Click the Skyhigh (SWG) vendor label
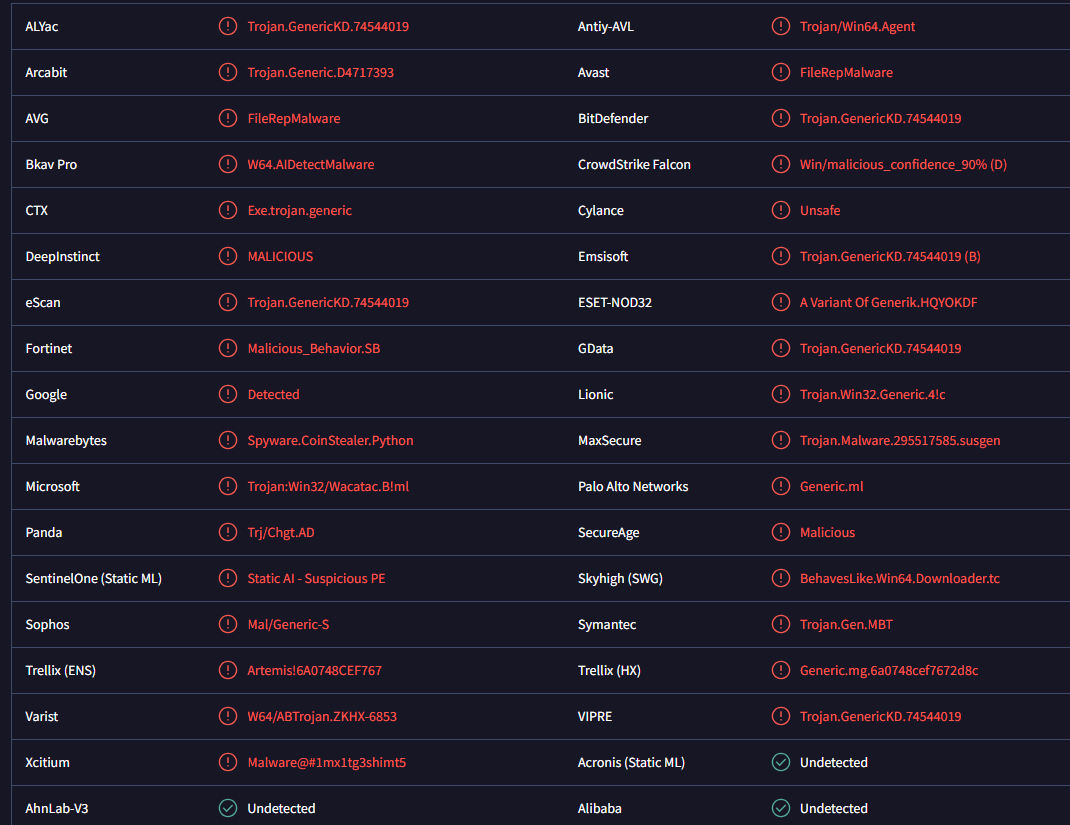This screenshot has height=825, width=1070. (x=620, y=579)
